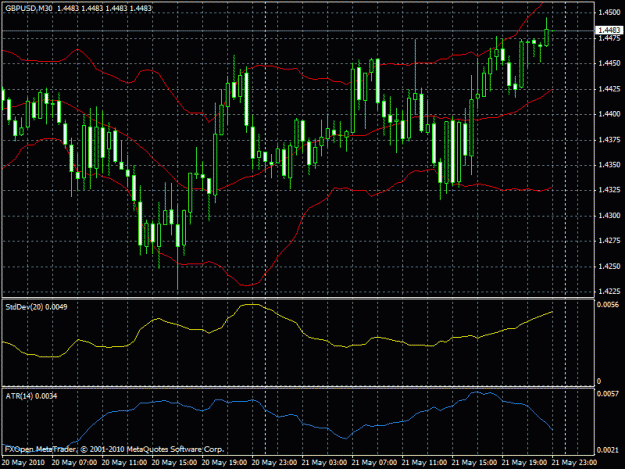The width and height of the screenshot is (625, 469).
Task: Click the 20 May 2010 time label
Action: click(x=23, y=463)
